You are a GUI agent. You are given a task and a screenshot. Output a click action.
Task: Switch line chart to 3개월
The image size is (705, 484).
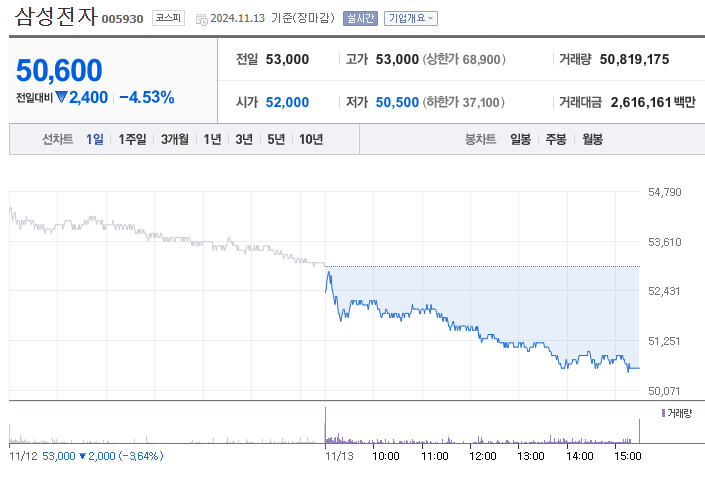pos(175,139)
